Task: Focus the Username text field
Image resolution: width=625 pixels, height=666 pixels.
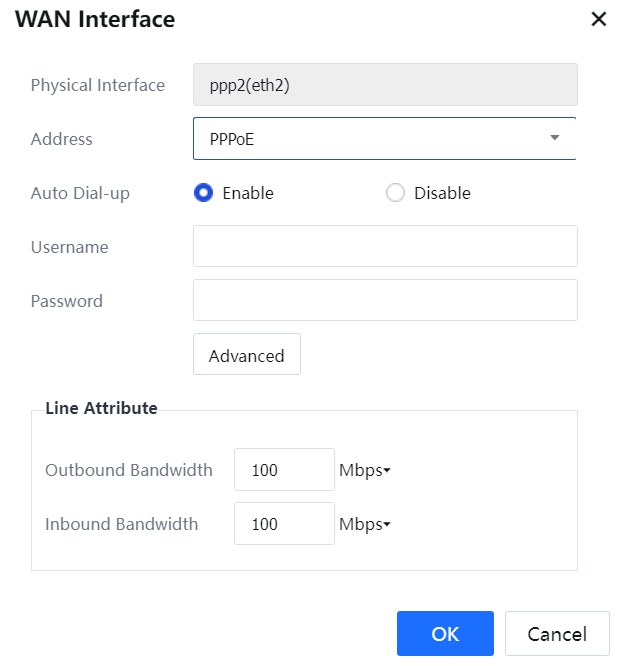Action: [x=385, y=246]
